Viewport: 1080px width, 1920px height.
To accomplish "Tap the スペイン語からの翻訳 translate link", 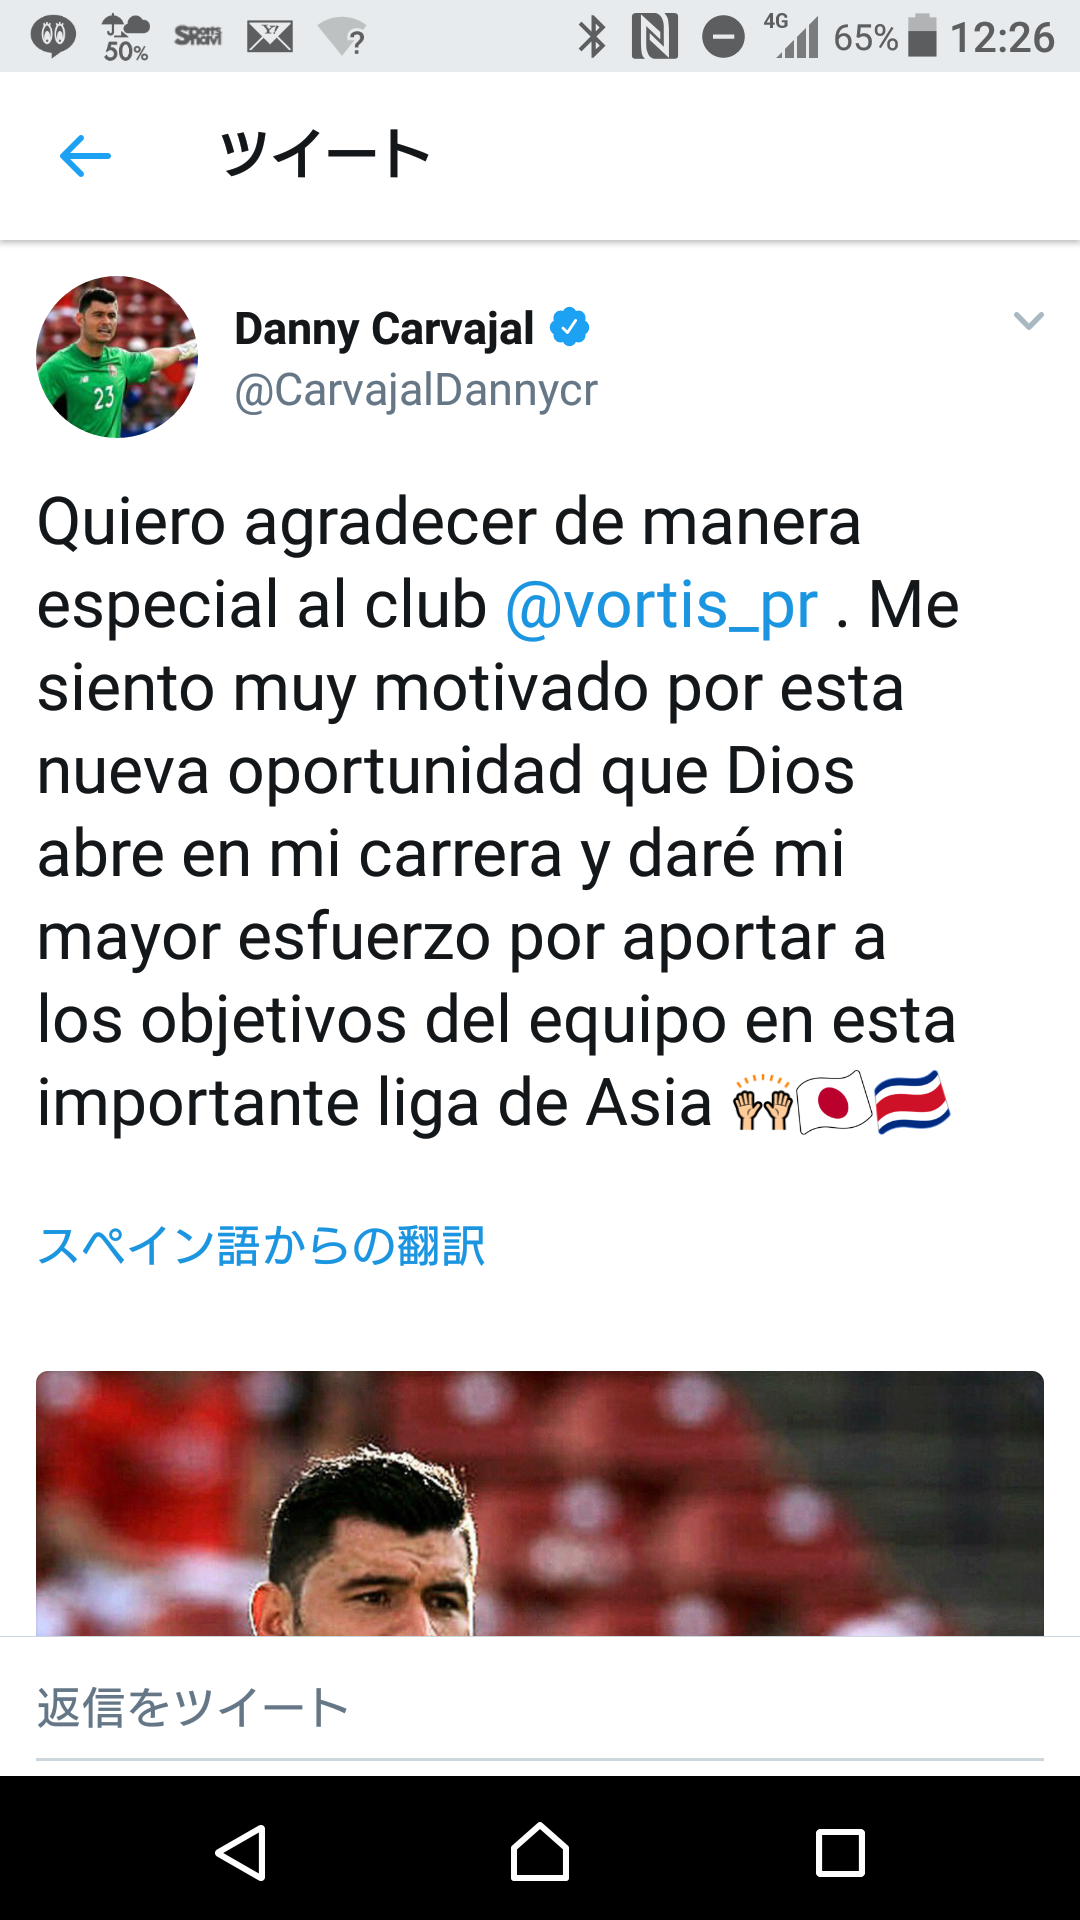I will coord(261,1246).
